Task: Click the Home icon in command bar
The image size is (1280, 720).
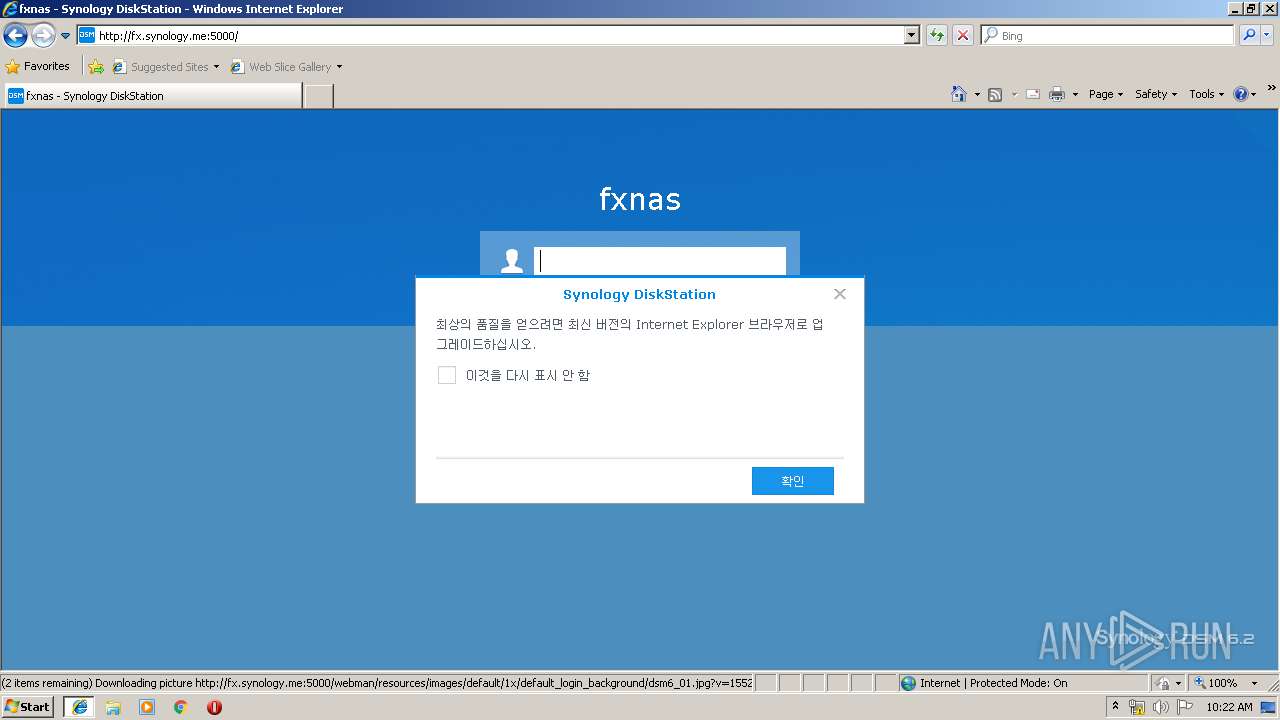Action: 959,94
